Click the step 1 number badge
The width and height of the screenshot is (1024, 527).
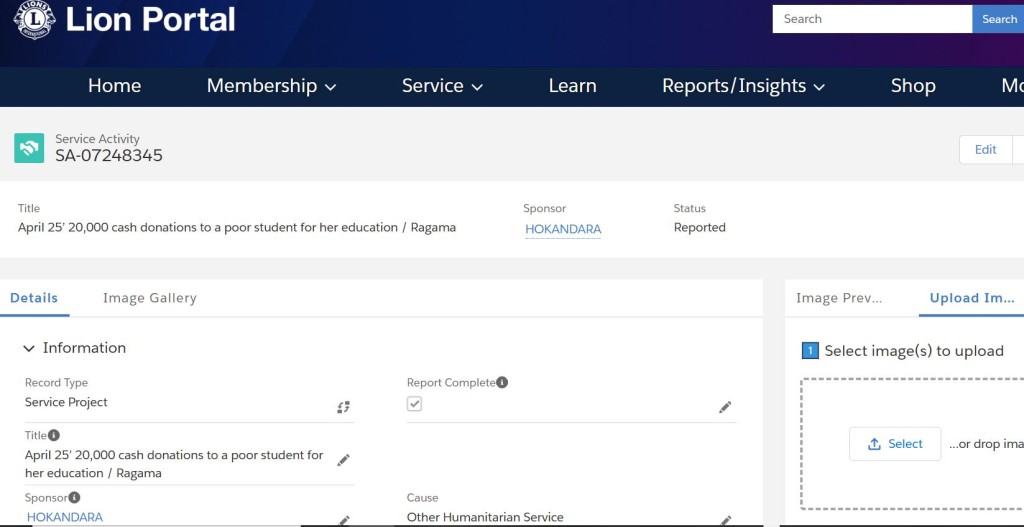(810, 351)
